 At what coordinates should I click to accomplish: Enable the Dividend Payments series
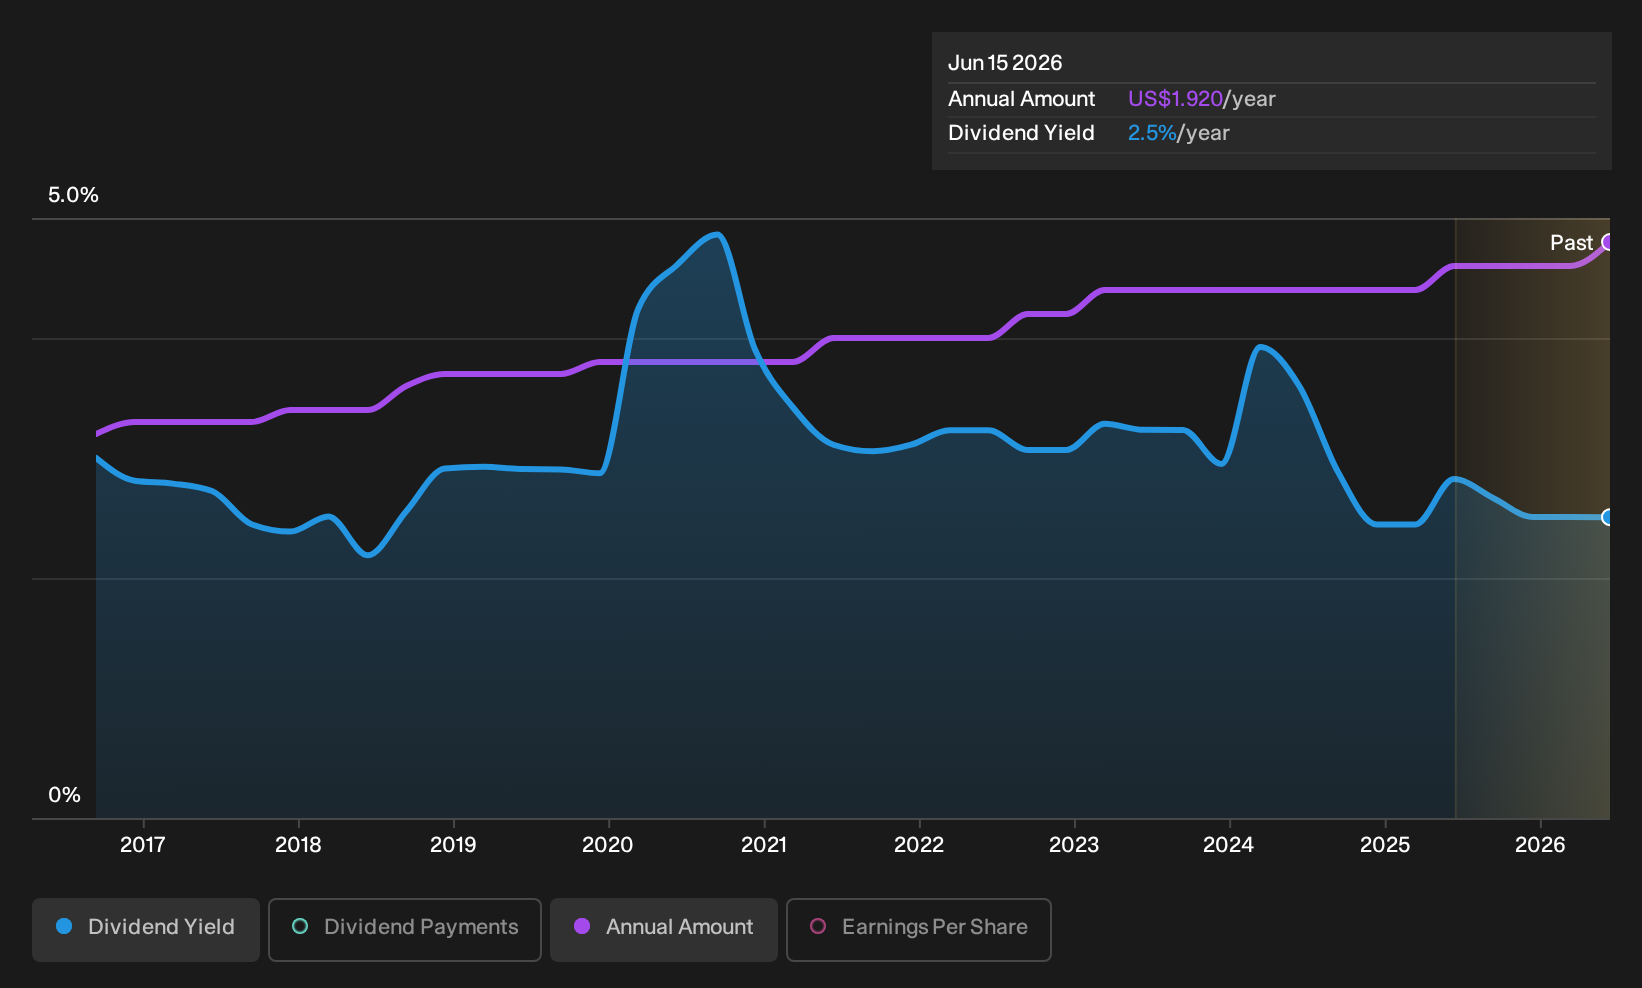point(405,929)
